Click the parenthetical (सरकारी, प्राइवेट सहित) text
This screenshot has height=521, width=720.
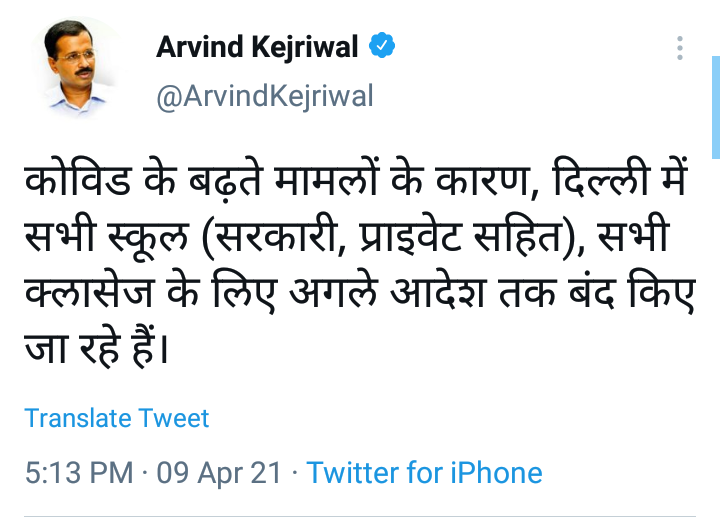point(377,241)
